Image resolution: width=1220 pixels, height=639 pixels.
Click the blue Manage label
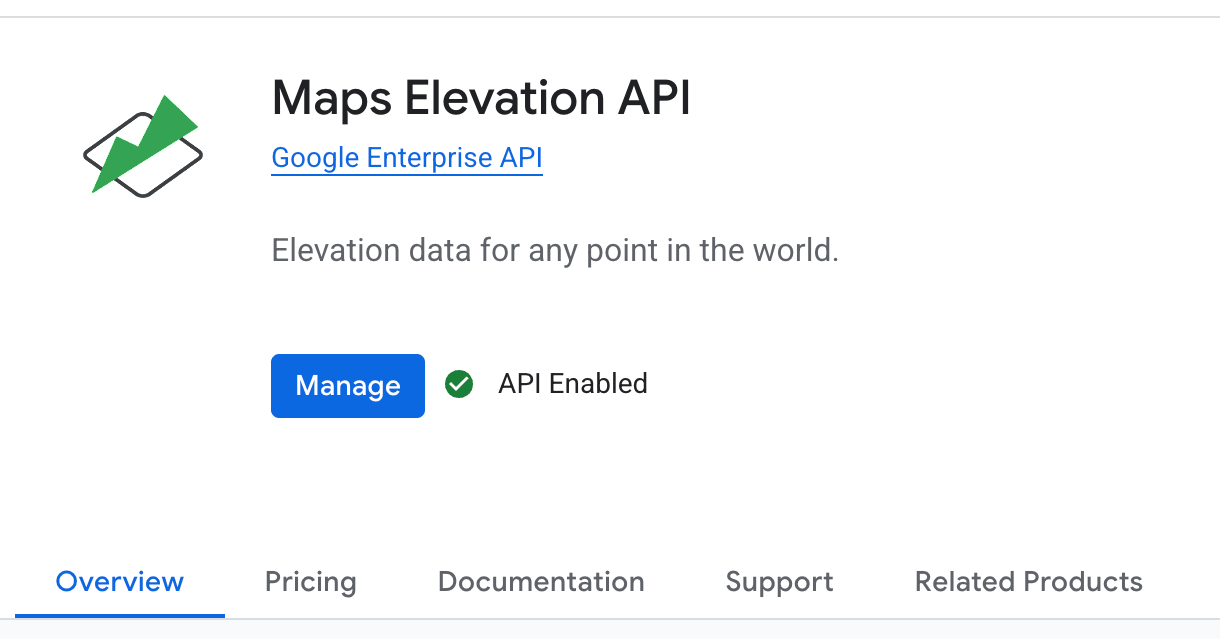[347, 385]
